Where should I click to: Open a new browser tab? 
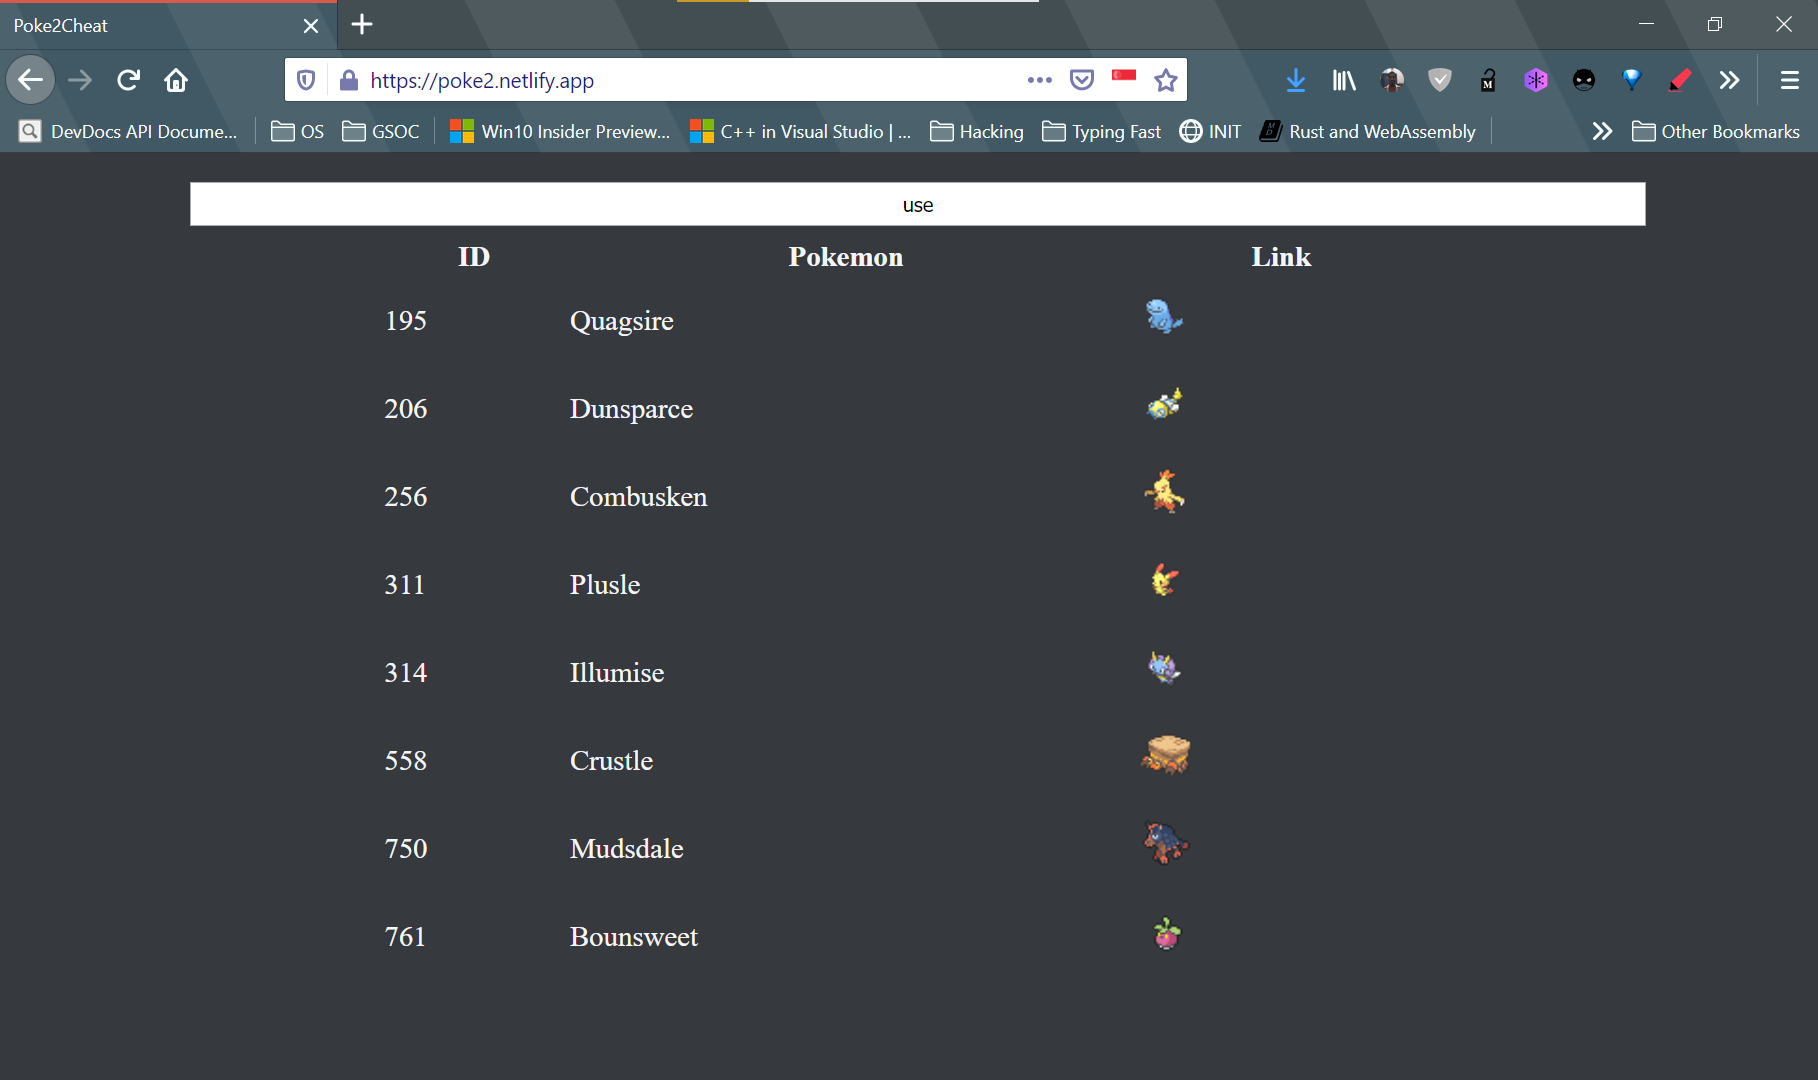click(362, 25)
